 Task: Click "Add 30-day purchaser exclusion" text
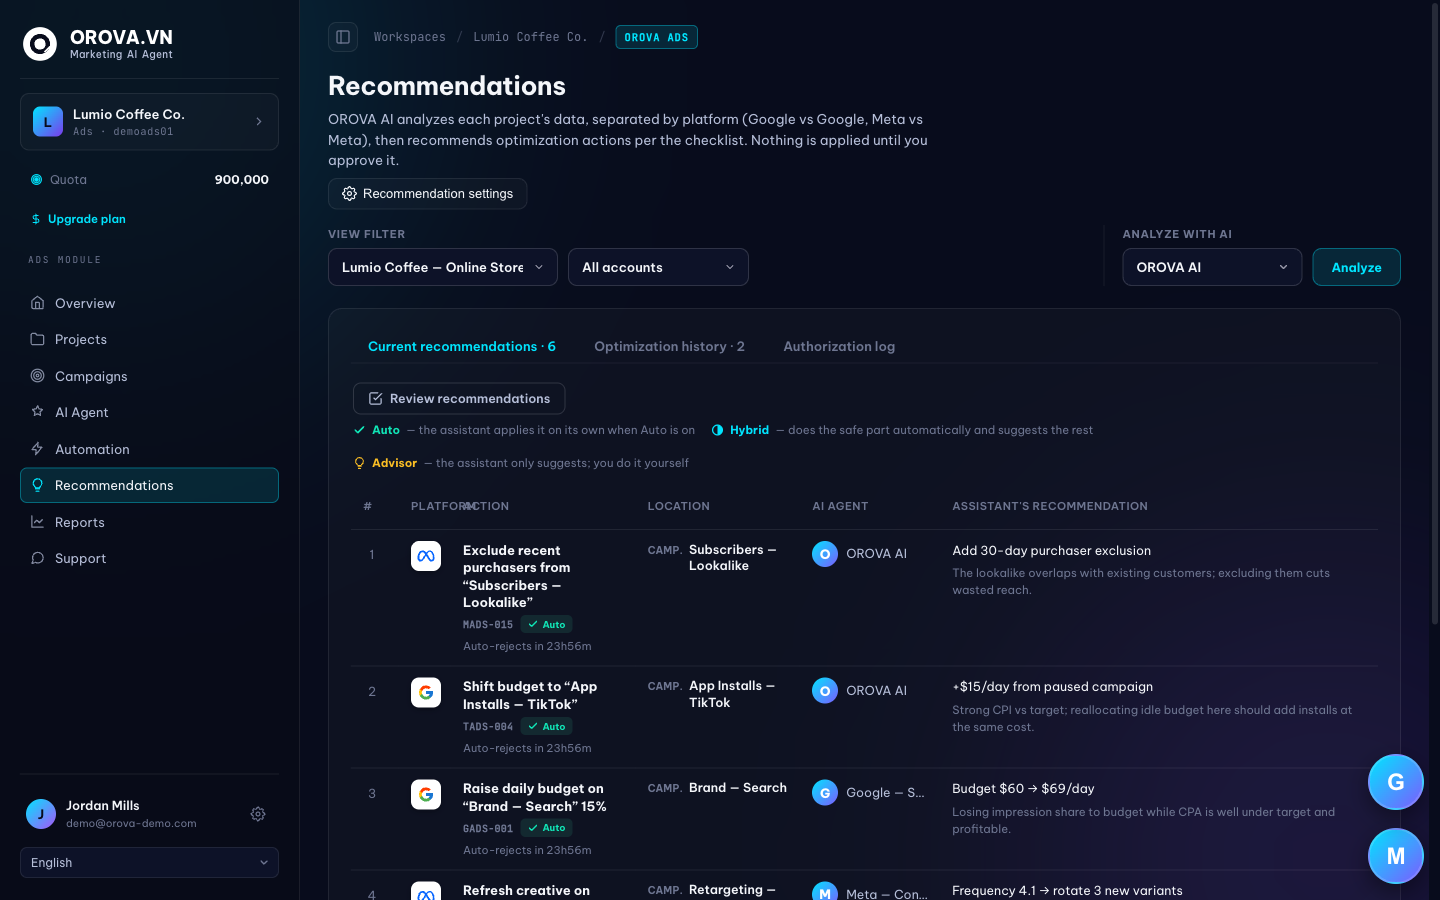click(1051, 551)
